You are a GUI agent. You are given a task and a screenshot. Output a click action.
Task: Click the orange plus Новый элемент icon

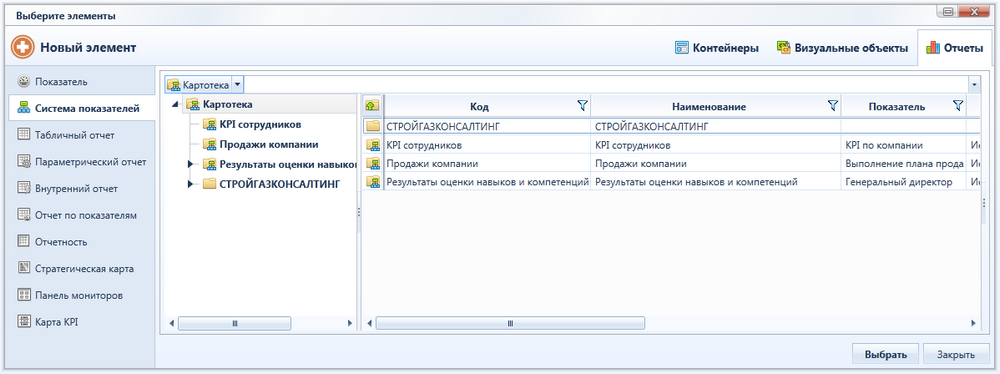tap(23, 47)
